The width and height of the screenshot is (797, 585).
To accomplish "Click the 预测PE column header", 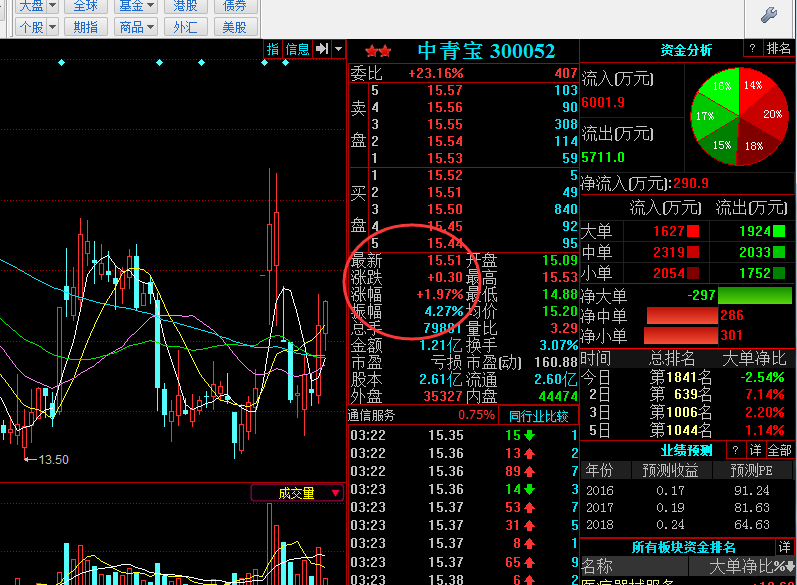I will pyautogui.click(x=751, y=470).
